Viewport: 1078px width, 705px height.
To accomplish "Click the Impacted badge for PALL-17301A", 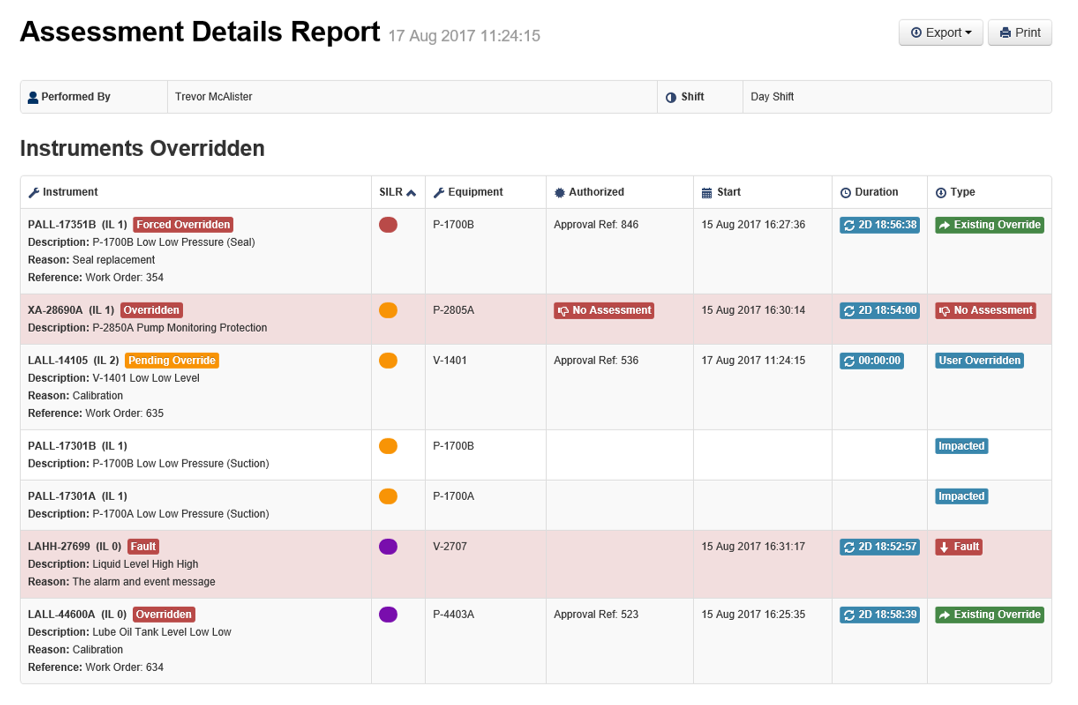I will tap(961, 497).
